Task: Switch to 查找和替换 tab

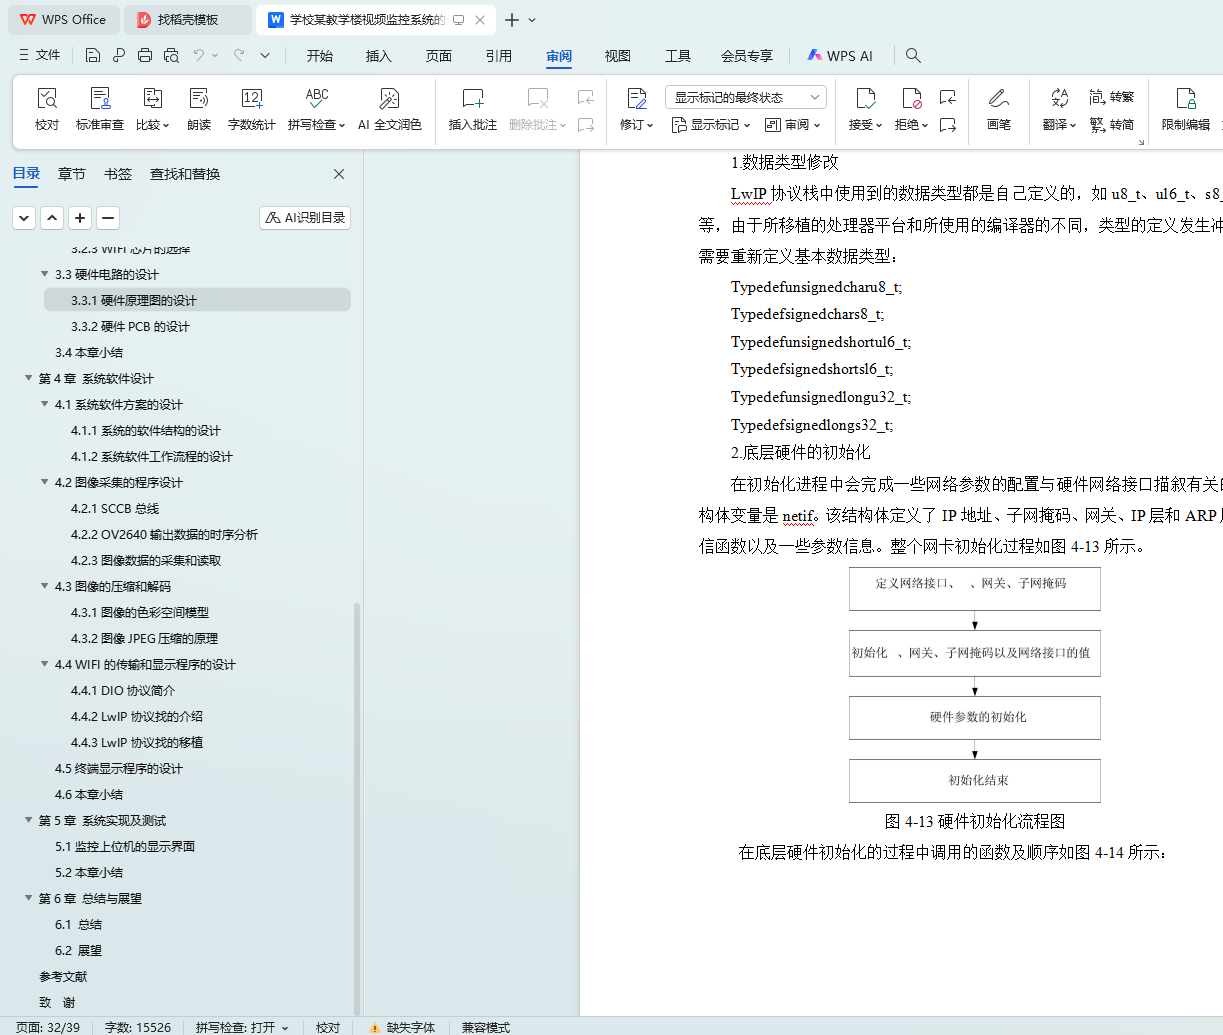Action: coord(185,174)
